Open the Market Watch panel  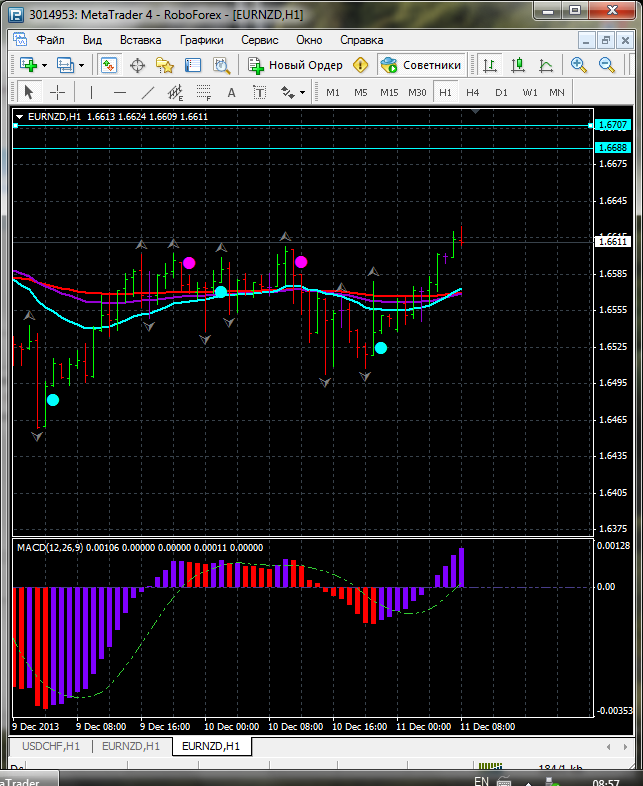pos(108,65)
